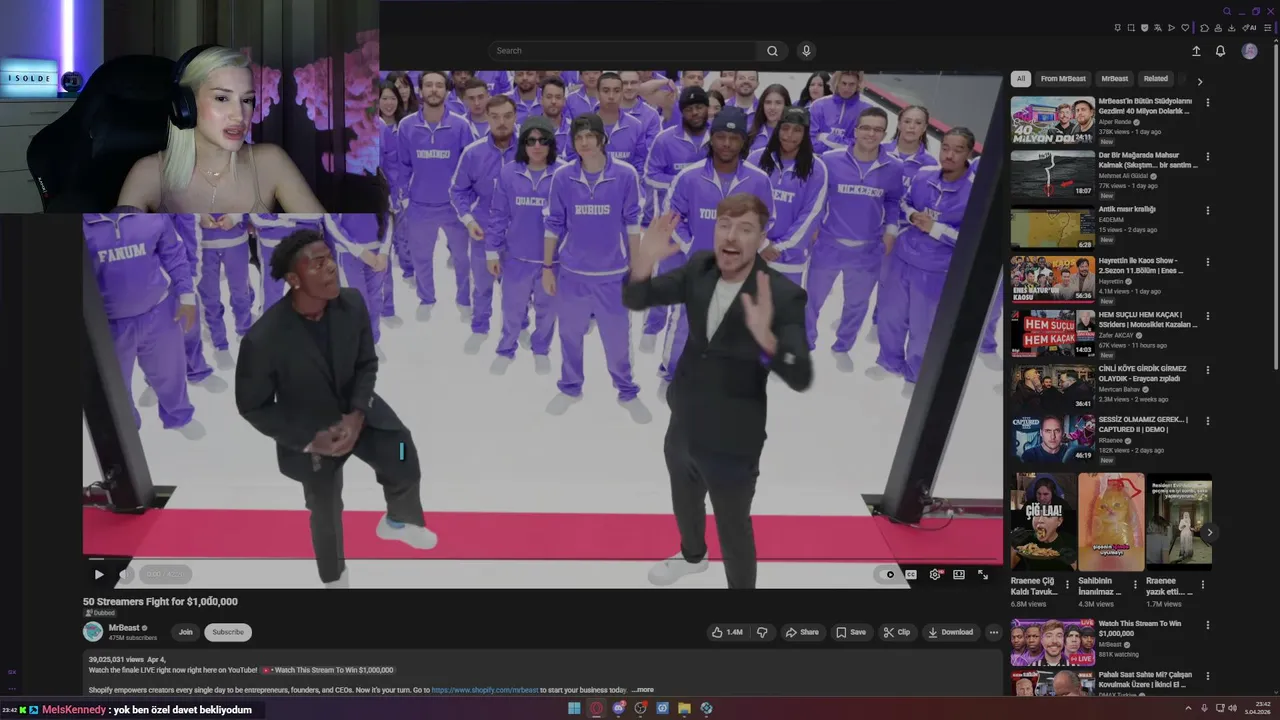Toggle closed captions (CC) in the player
This screenshot has width=1280, height=720.
click(x=911, y=574)
